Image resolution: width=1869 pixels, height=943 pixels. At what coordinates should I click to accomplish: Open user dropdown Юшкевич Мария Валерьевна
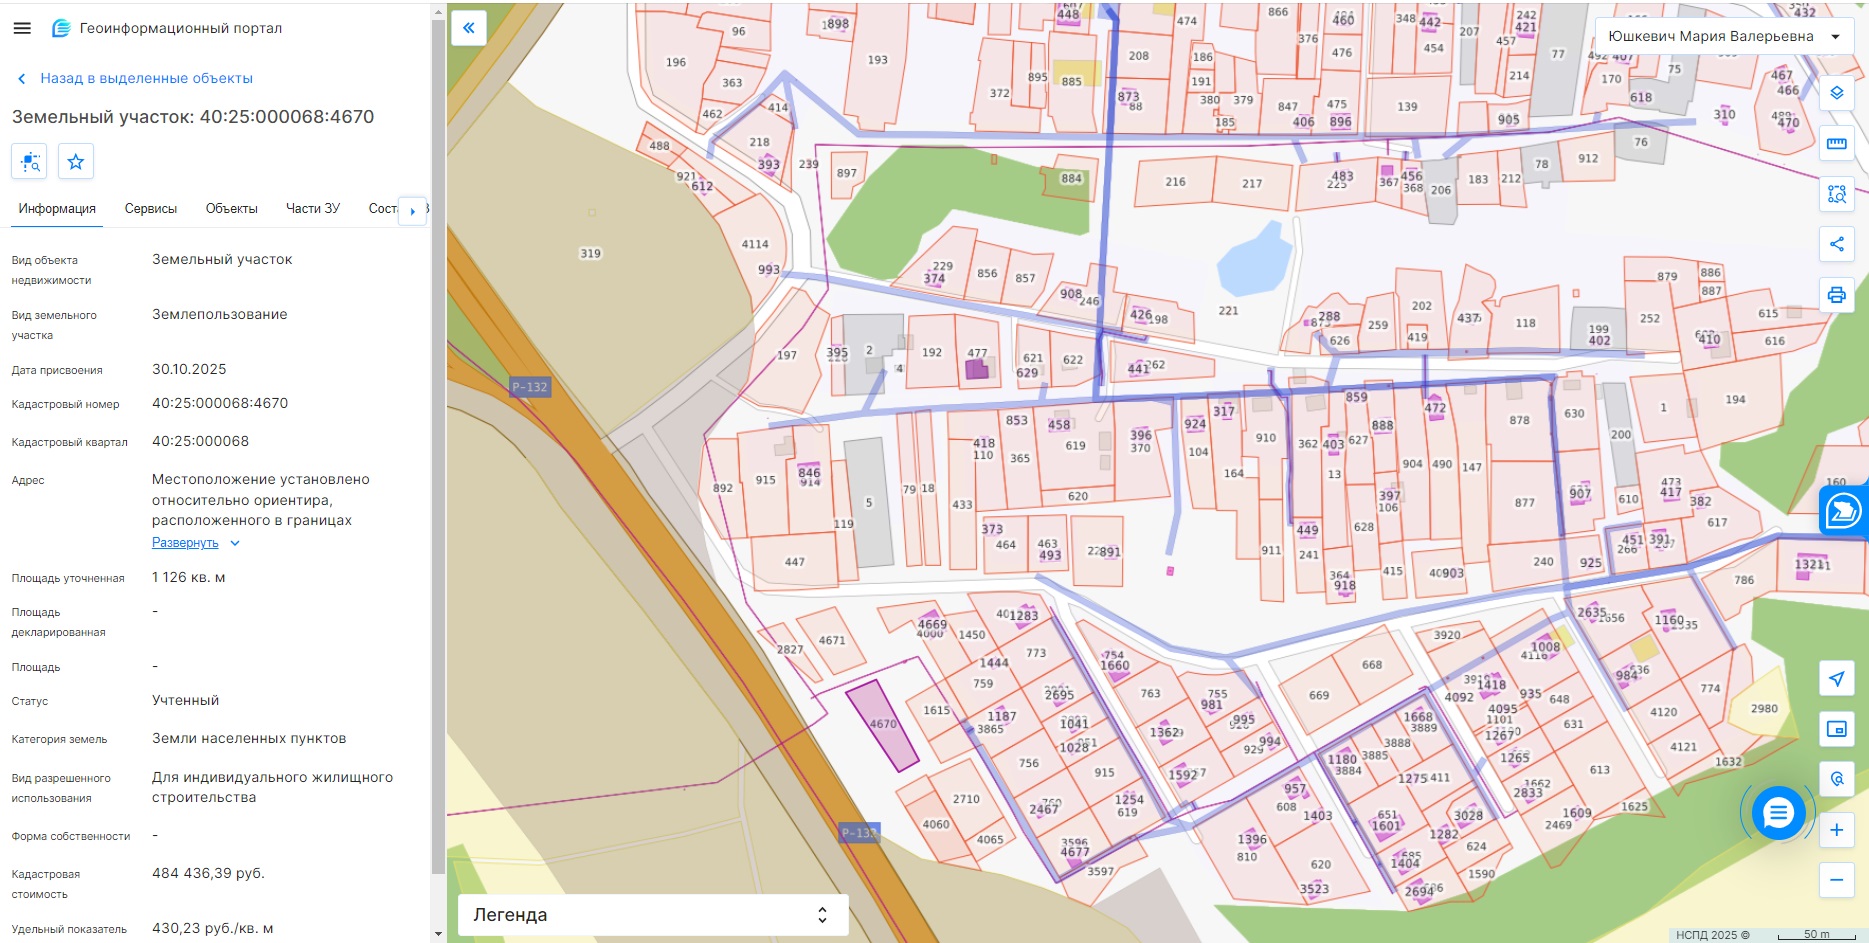pos(1724,36)
